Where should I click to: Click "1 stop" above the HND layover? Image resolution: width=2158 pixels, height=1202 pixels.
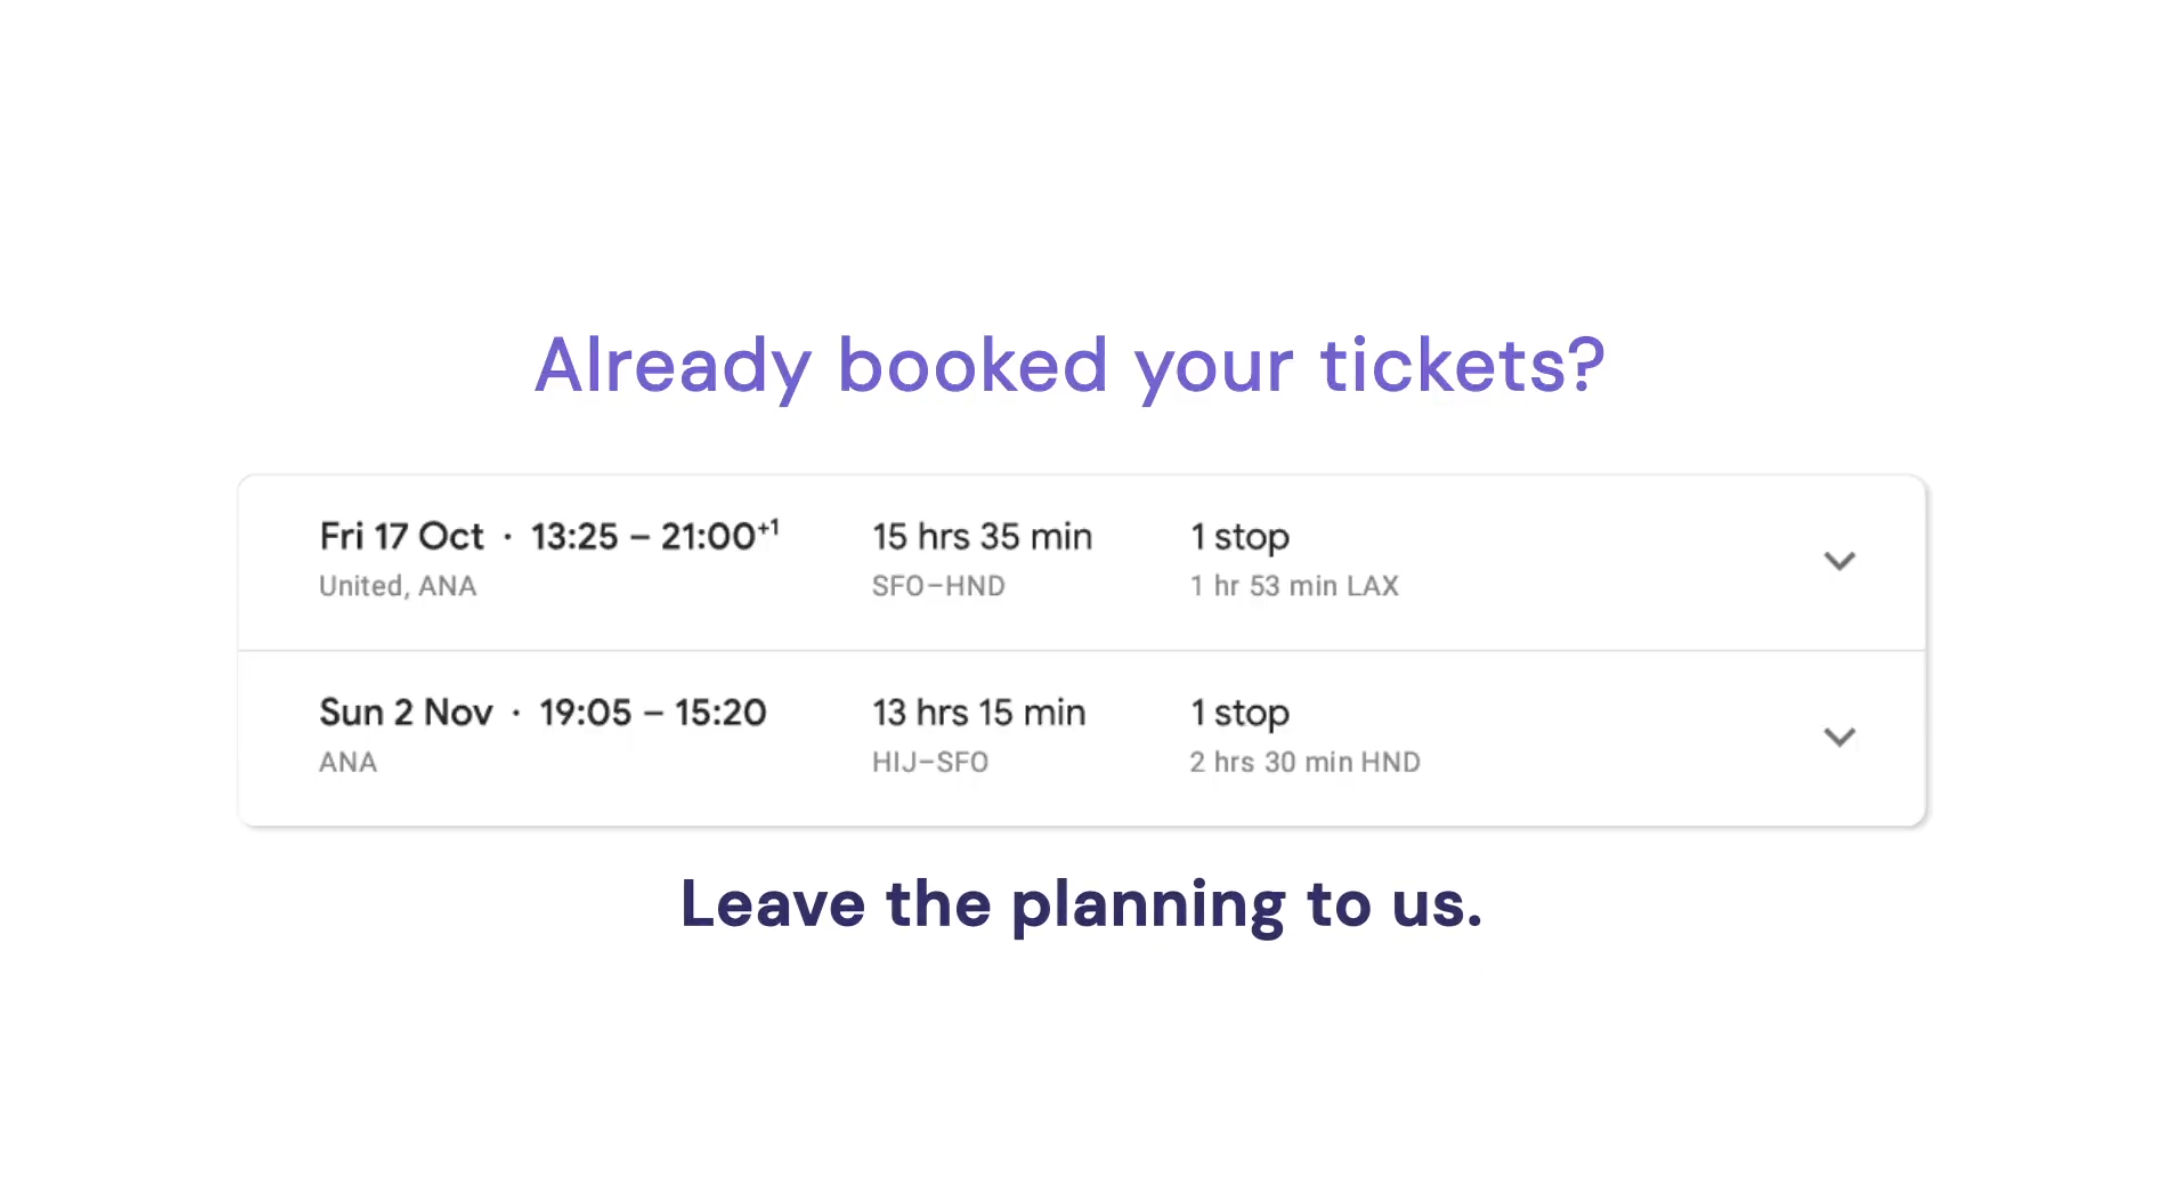pos(1239,713)
